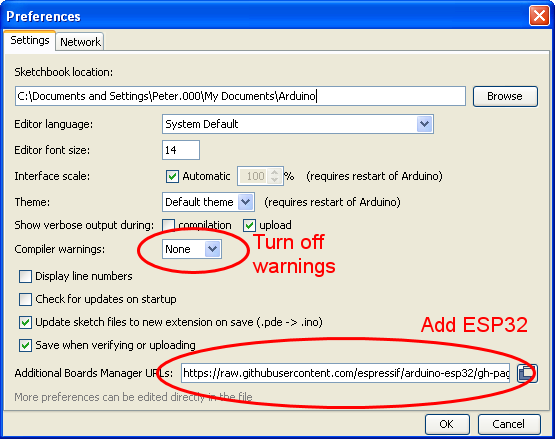
Task: Switch to the Network tab
Action: tap(80, 42)
